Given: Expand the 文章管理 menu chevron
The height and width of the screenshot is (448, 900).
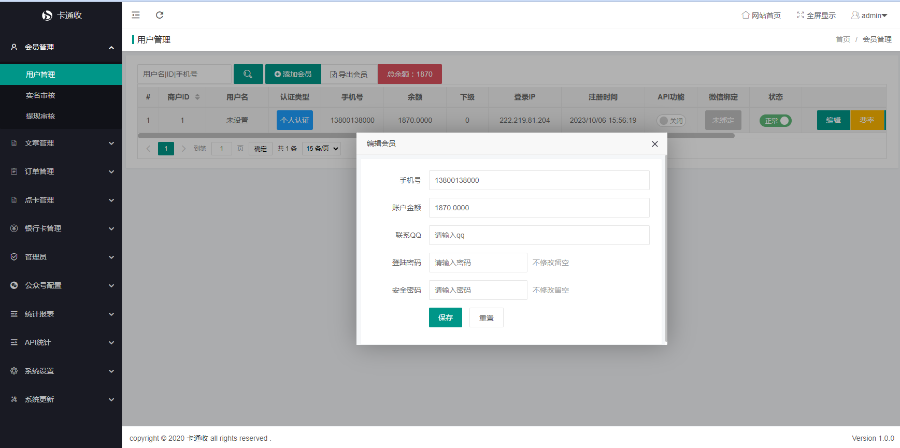Looking at the screenshot, I should (x=111, y=143).
